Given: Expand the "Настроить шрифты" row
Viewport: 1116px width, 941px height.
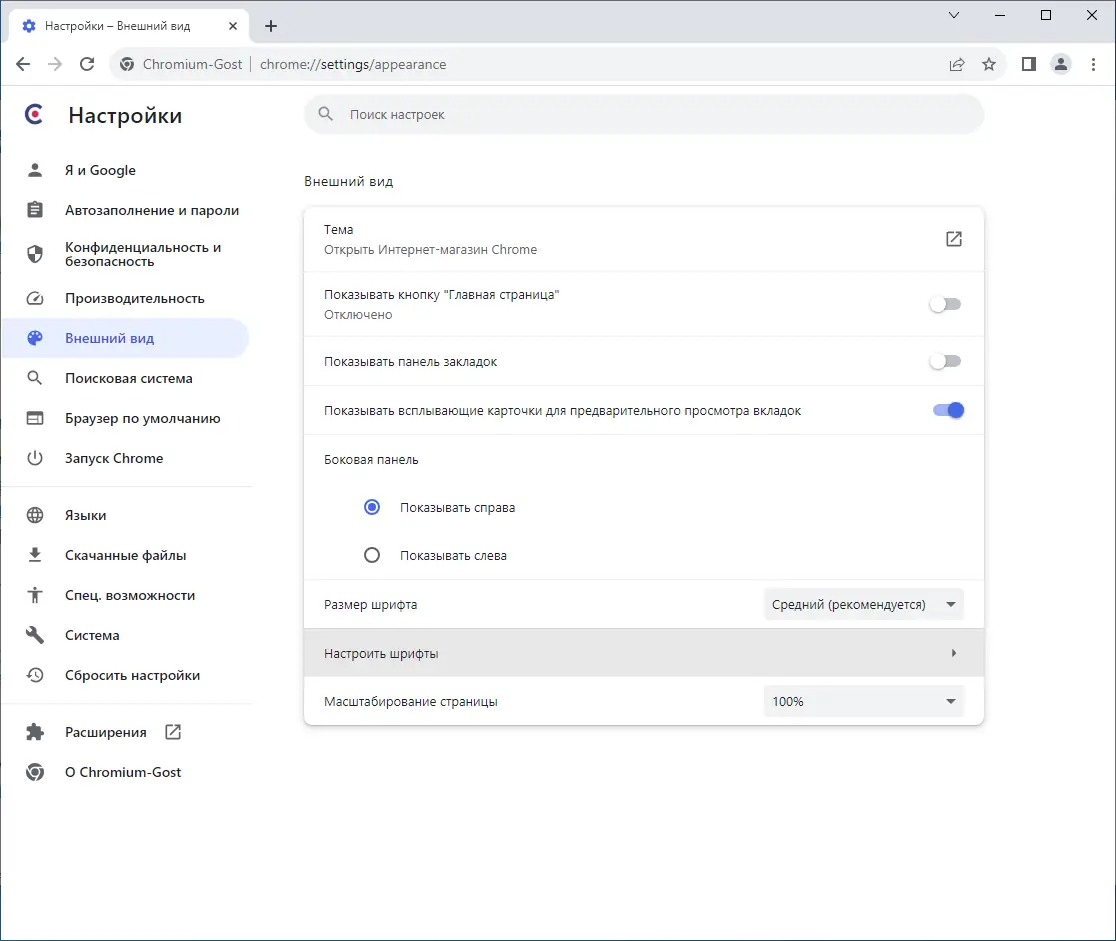Looking at the screenshot, I should (x=643, y=653).
